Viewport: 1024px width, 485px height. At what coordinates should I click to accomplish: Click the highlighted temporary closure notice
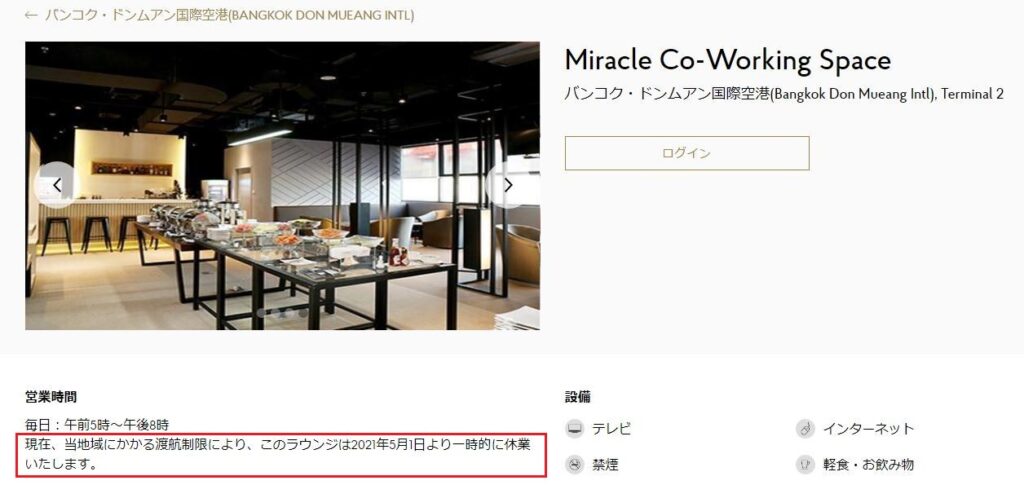(x=281, y=456)
